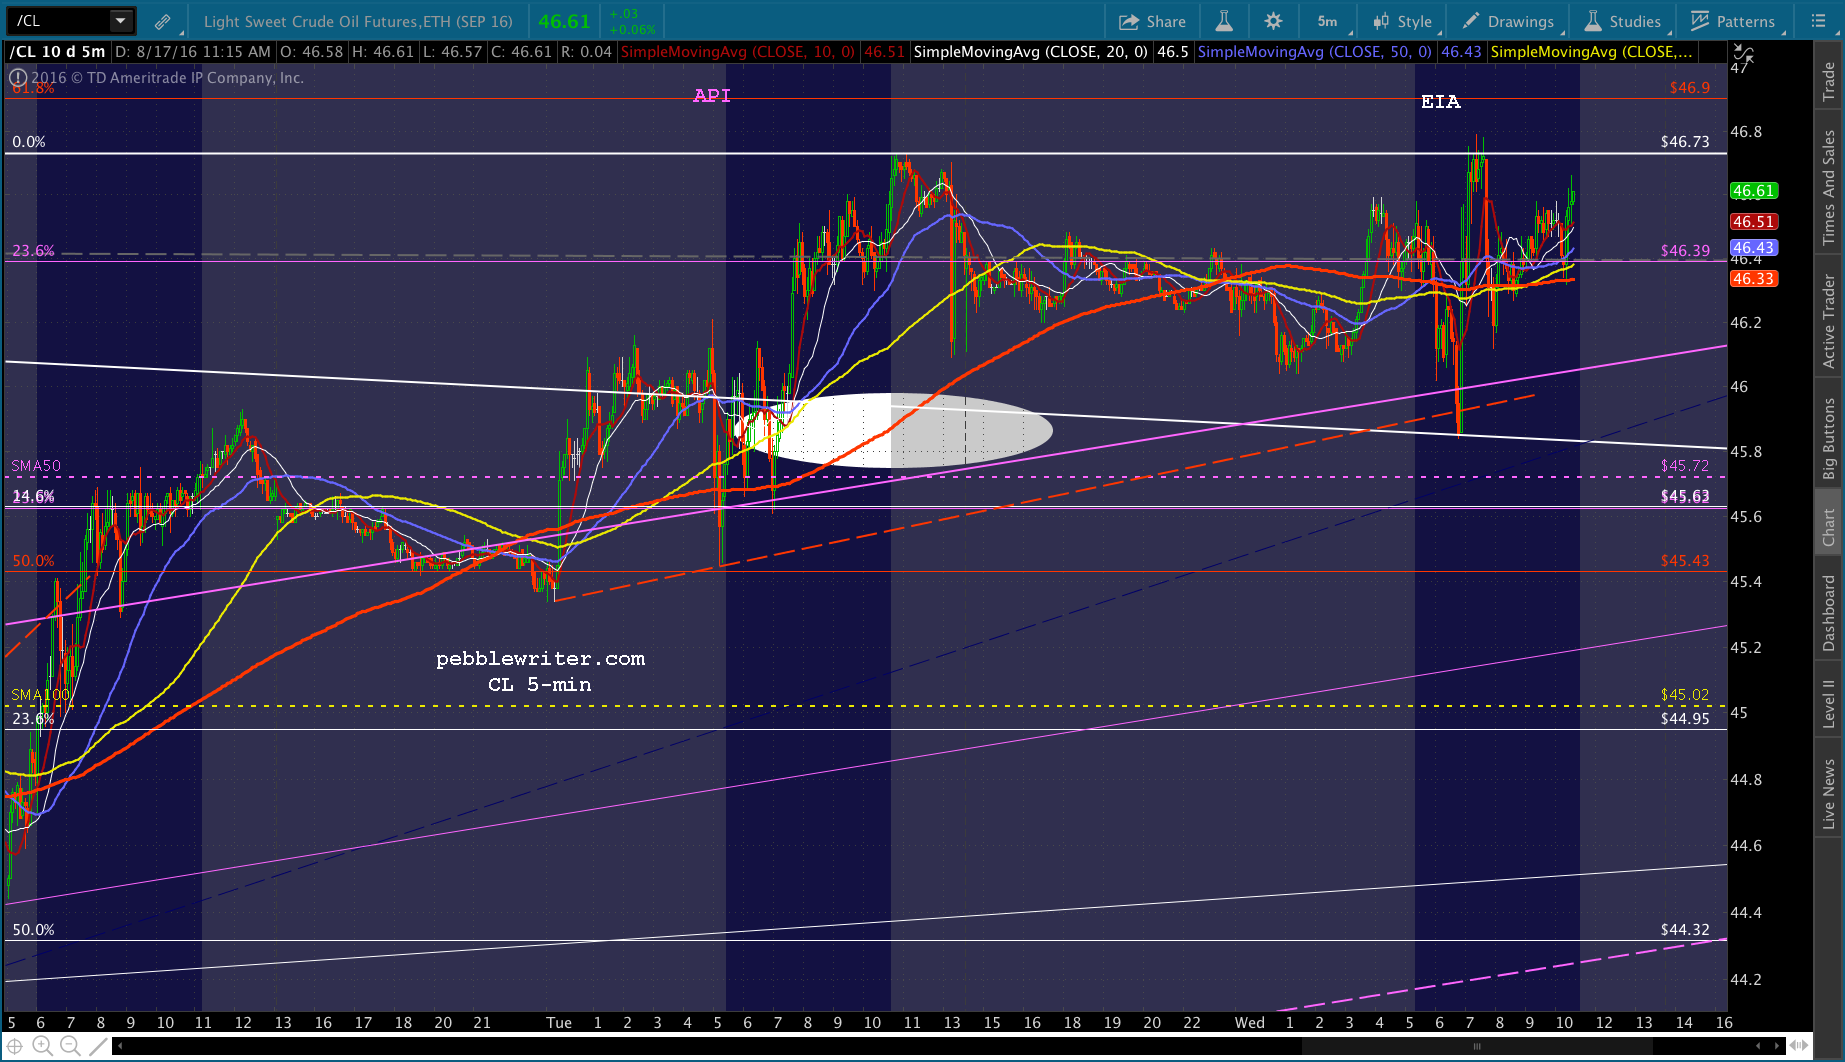Open the Level II sidebar tab
Viewport: 1845px width, 1062px height.
(x=1829, y=703)
